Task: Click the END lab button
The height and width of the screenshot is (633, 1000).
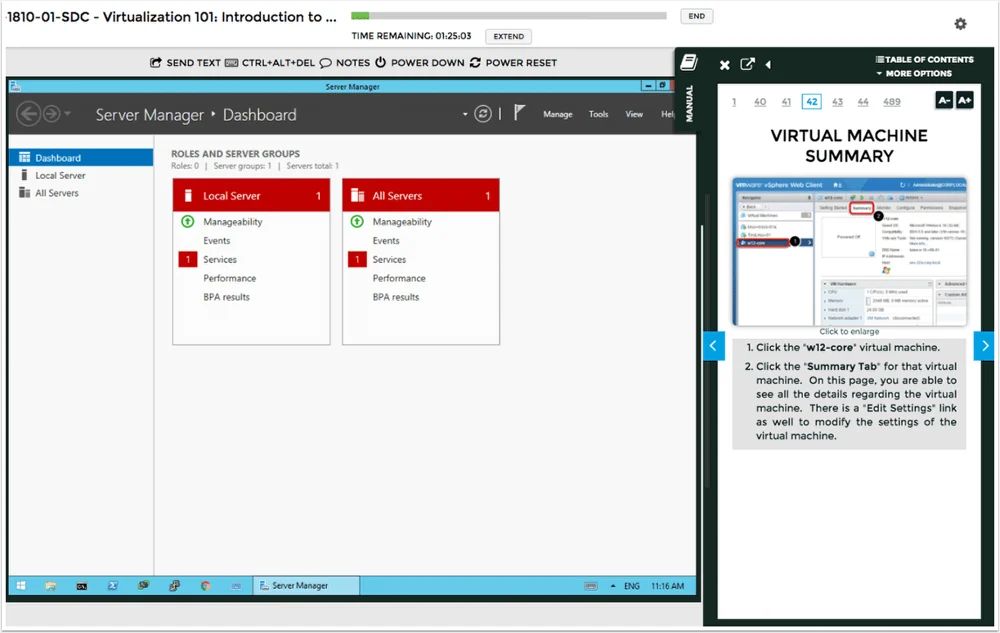Action: (696, 16)
